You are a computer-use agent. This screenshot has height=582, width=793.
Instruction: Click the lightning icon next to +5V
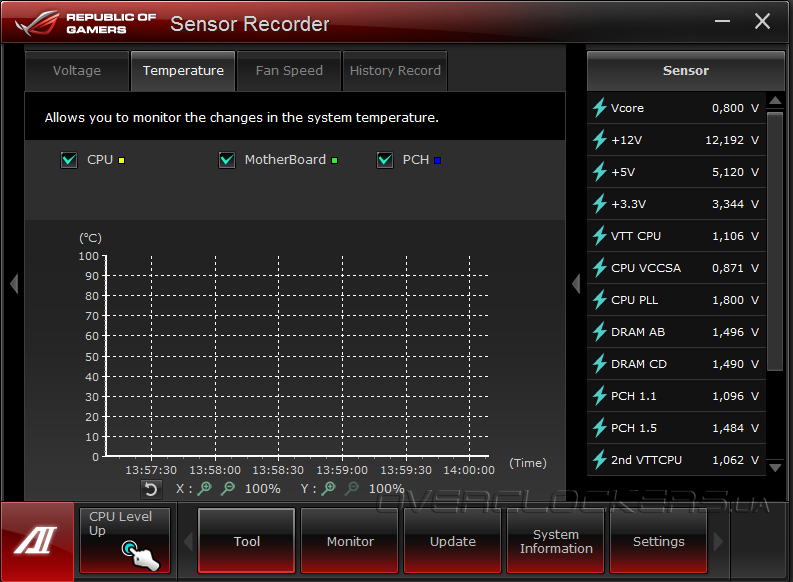(600, 171)
